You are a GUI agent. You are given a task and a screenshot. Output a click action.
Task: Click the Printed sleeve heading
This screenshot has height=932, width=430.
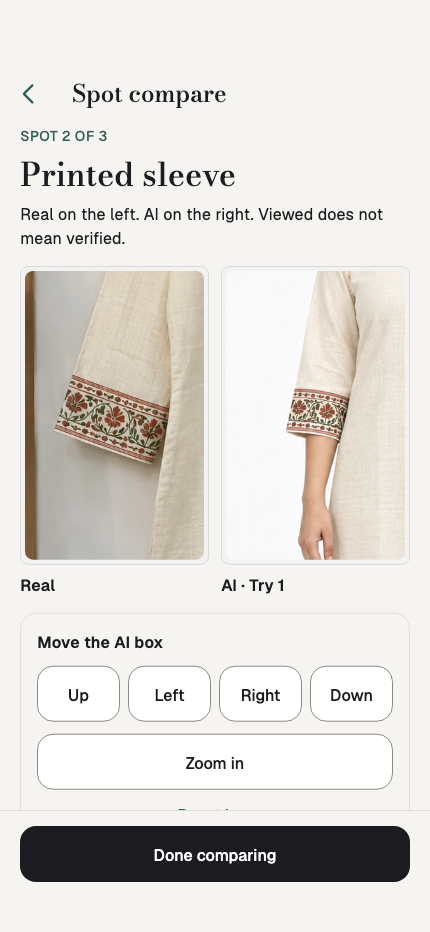(128, 175)
